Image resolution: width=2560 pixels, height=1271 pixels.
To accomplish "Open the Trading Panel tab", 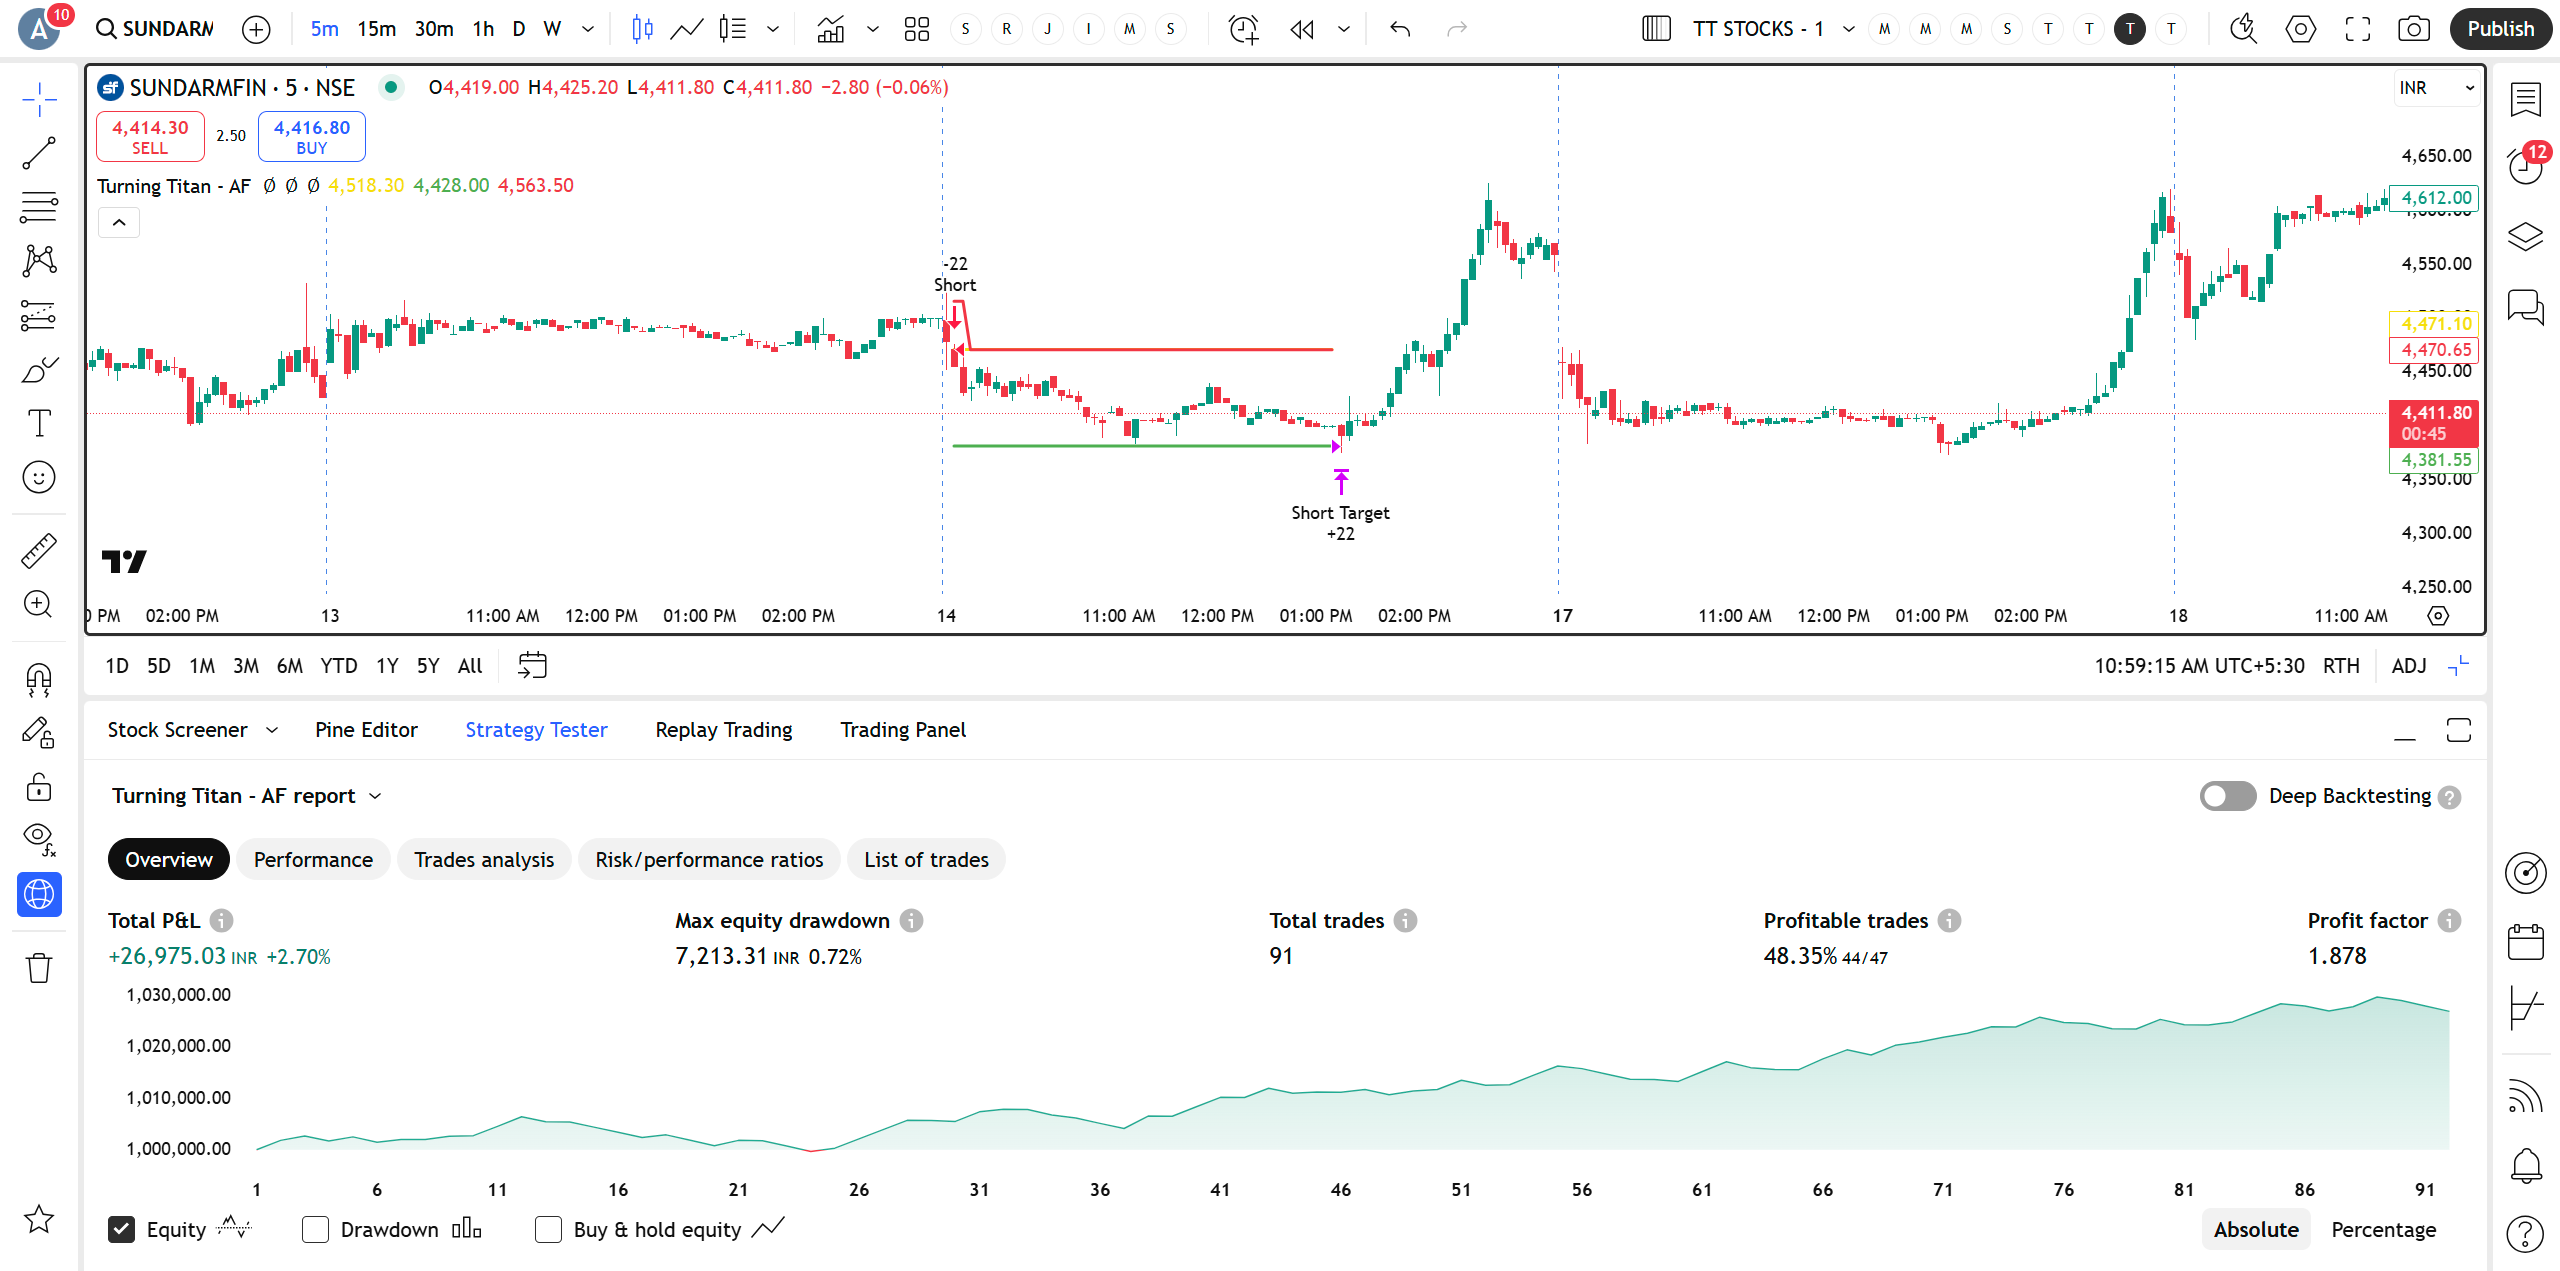I will (903, 730).
